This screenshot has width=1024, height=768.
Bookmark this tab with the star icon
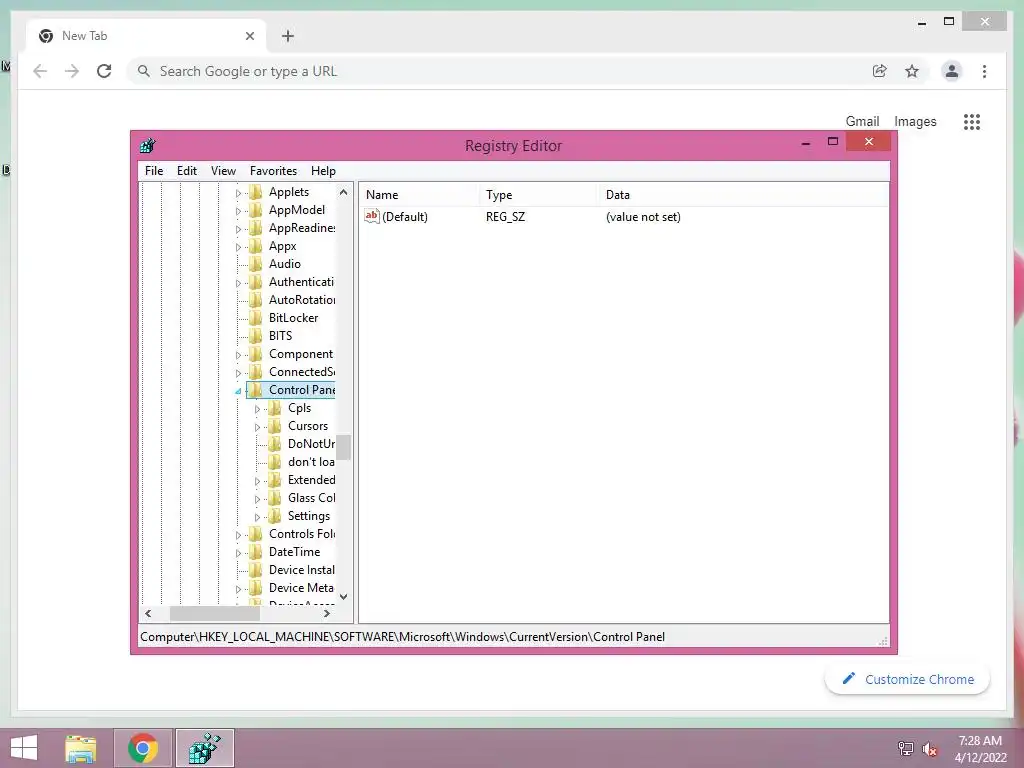(912, 71)
